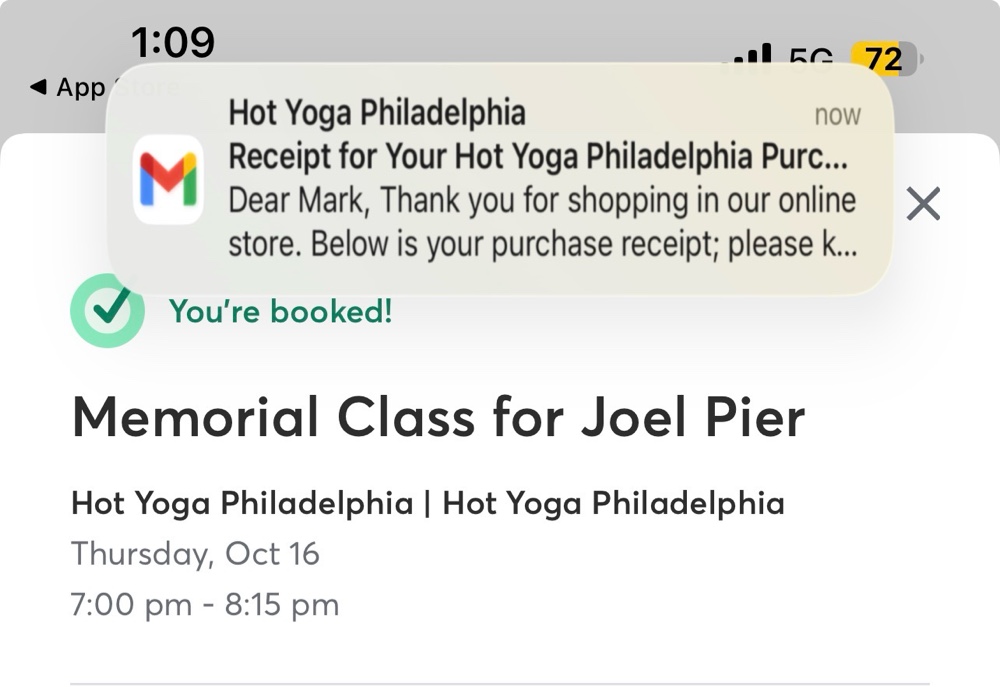Return to the App Store label

tap(82, 88)
